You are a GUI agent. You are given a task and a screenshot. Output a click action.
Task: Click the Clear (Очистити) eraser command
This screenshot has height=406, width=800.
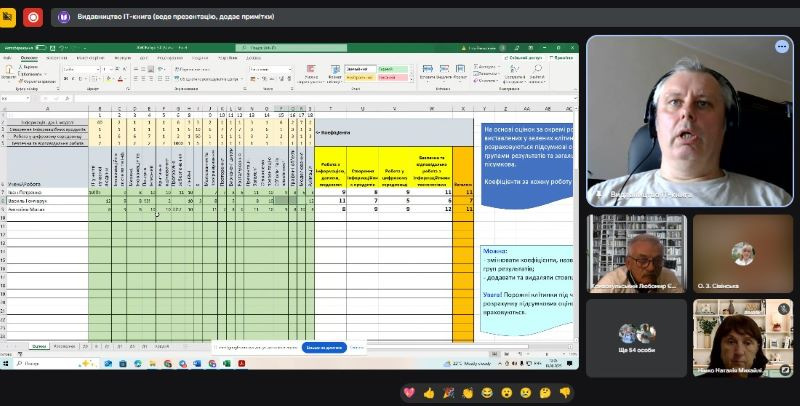coord(486,81)
